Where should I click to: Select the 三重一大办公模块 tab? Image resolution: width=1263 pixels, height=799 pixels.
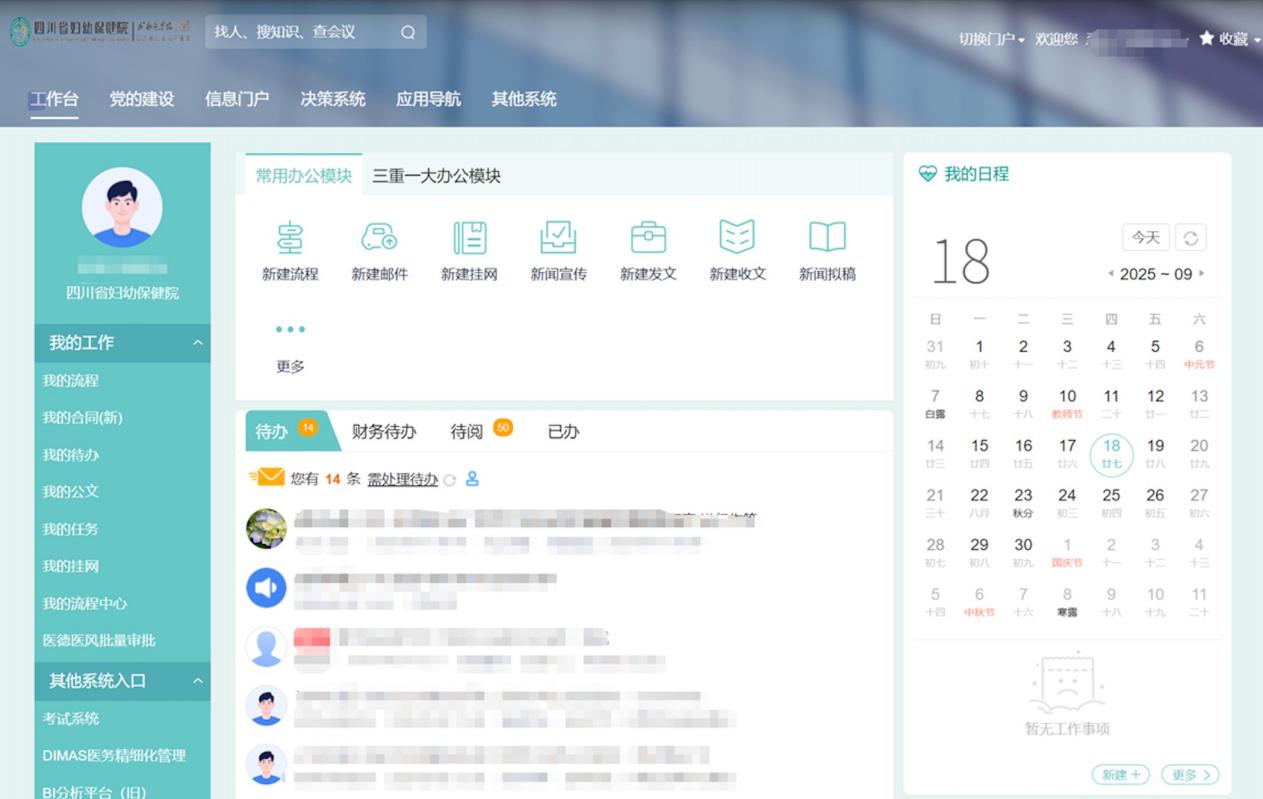pyautogui.click(x=436, y=176)
